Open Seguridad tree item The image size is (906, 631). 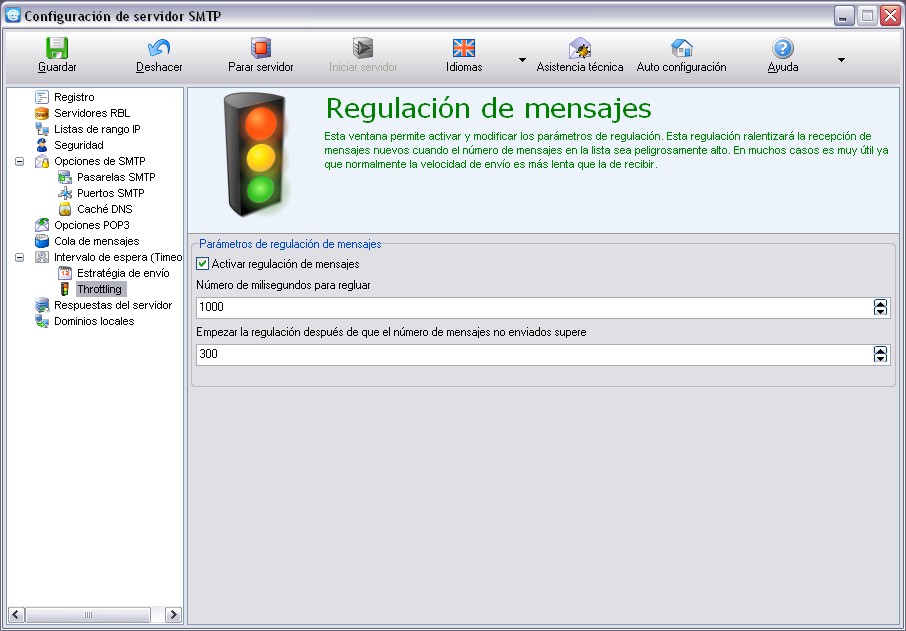coord(79,145)
